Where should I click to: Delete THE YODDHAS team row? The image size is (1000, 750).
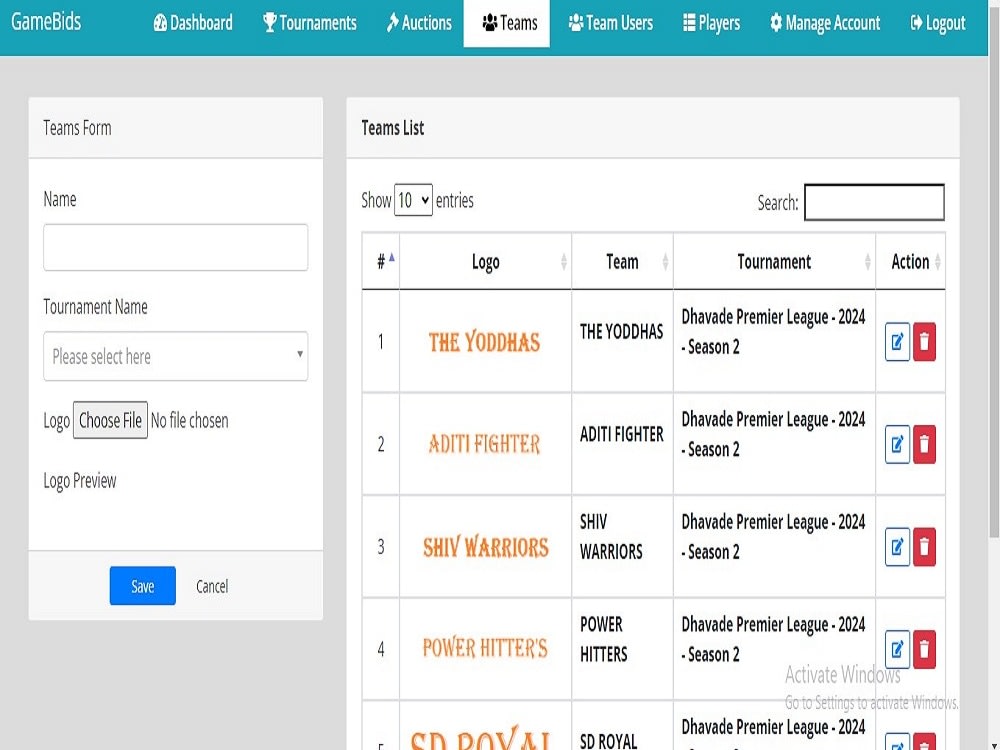coord(923,342)
